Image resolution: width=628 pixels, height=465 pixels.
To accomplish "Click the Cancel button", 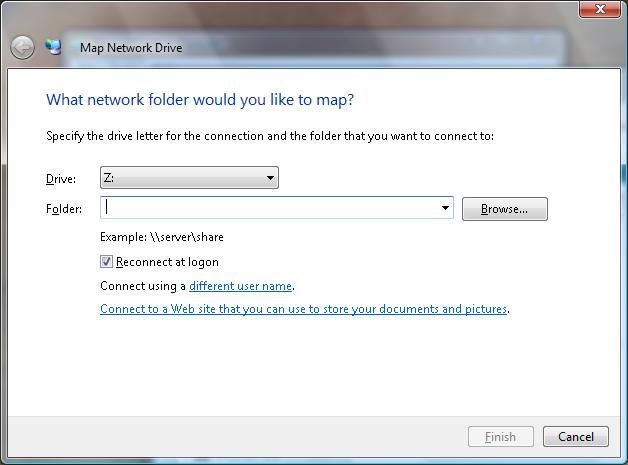I will [575, 437].
